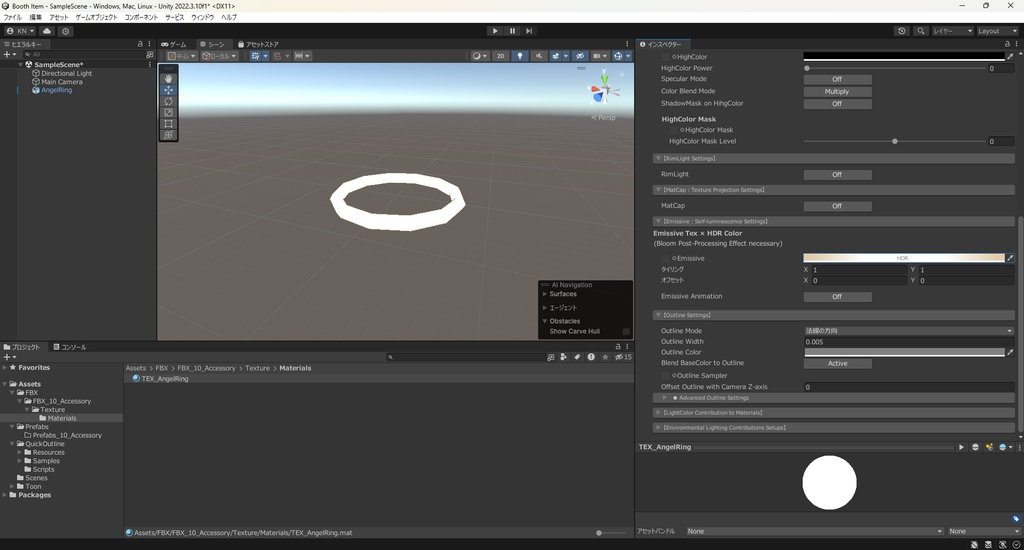
Task: Click the Outline Color swatch
Action: pyautogui.click(x=904, y=352)
